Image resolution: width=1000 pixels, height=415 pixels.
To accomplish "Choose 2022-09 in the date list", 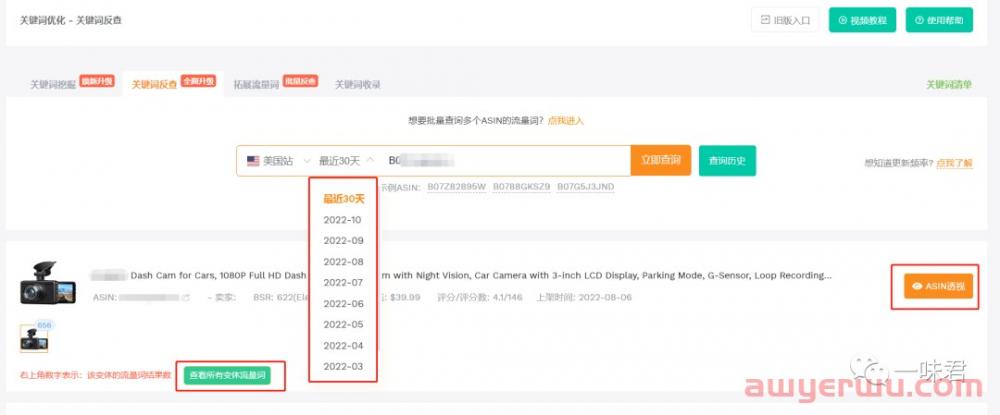I will [x=343, y=241].
